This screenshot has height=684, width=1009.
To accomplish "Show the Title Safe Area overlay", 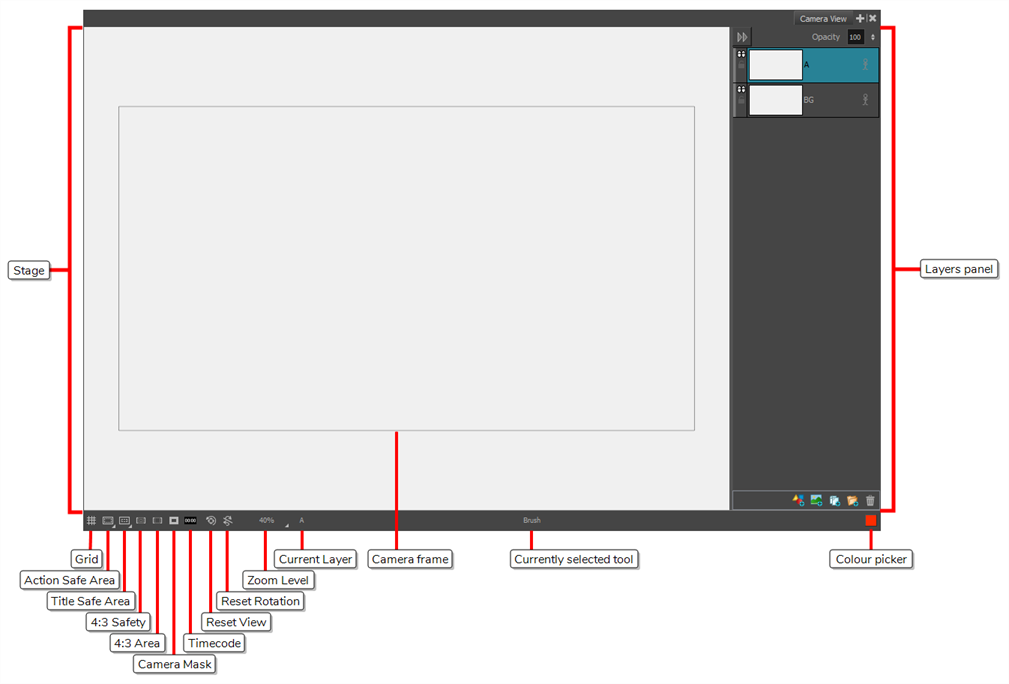I will (124, 520).
